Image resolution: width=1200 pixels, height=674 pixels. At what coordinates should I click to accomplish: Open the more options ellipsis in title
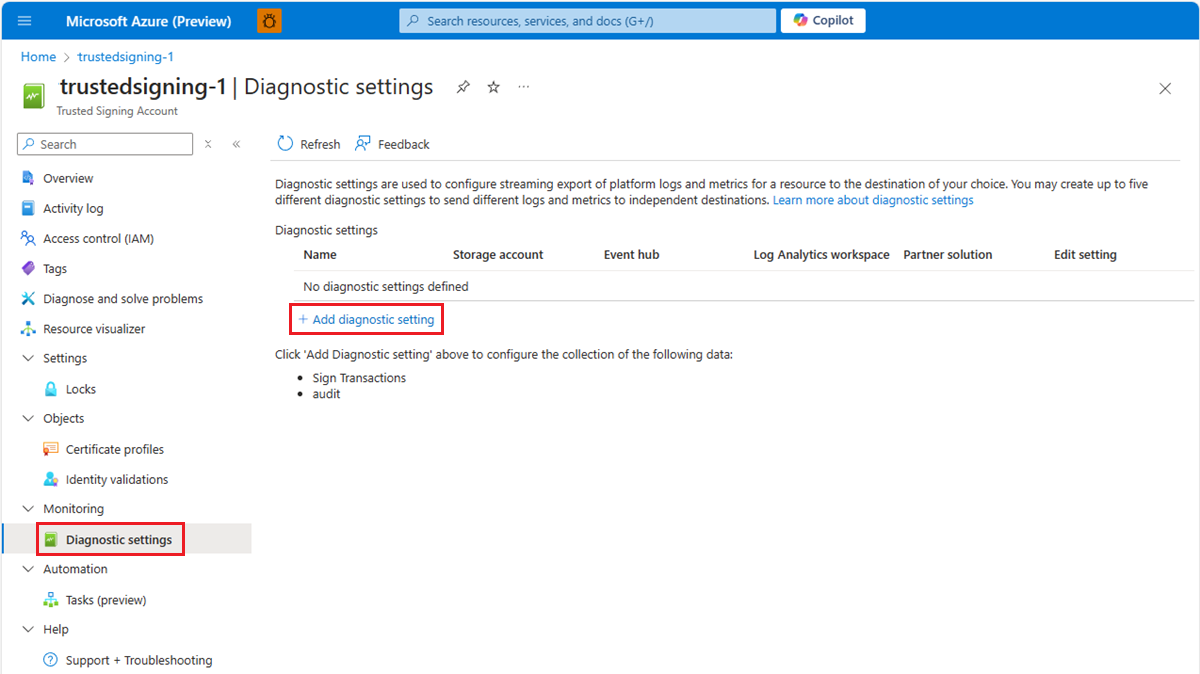[x=524, y=87]
